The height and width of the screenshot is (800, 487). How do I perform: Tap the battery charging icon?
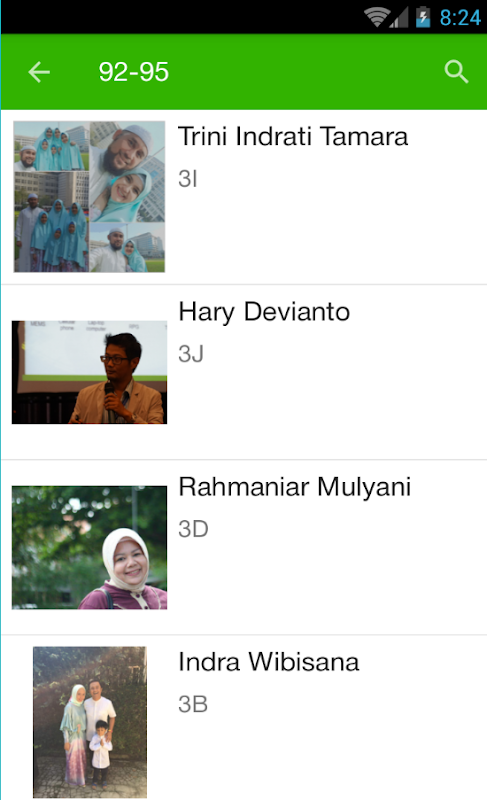(x=423, y=17)
